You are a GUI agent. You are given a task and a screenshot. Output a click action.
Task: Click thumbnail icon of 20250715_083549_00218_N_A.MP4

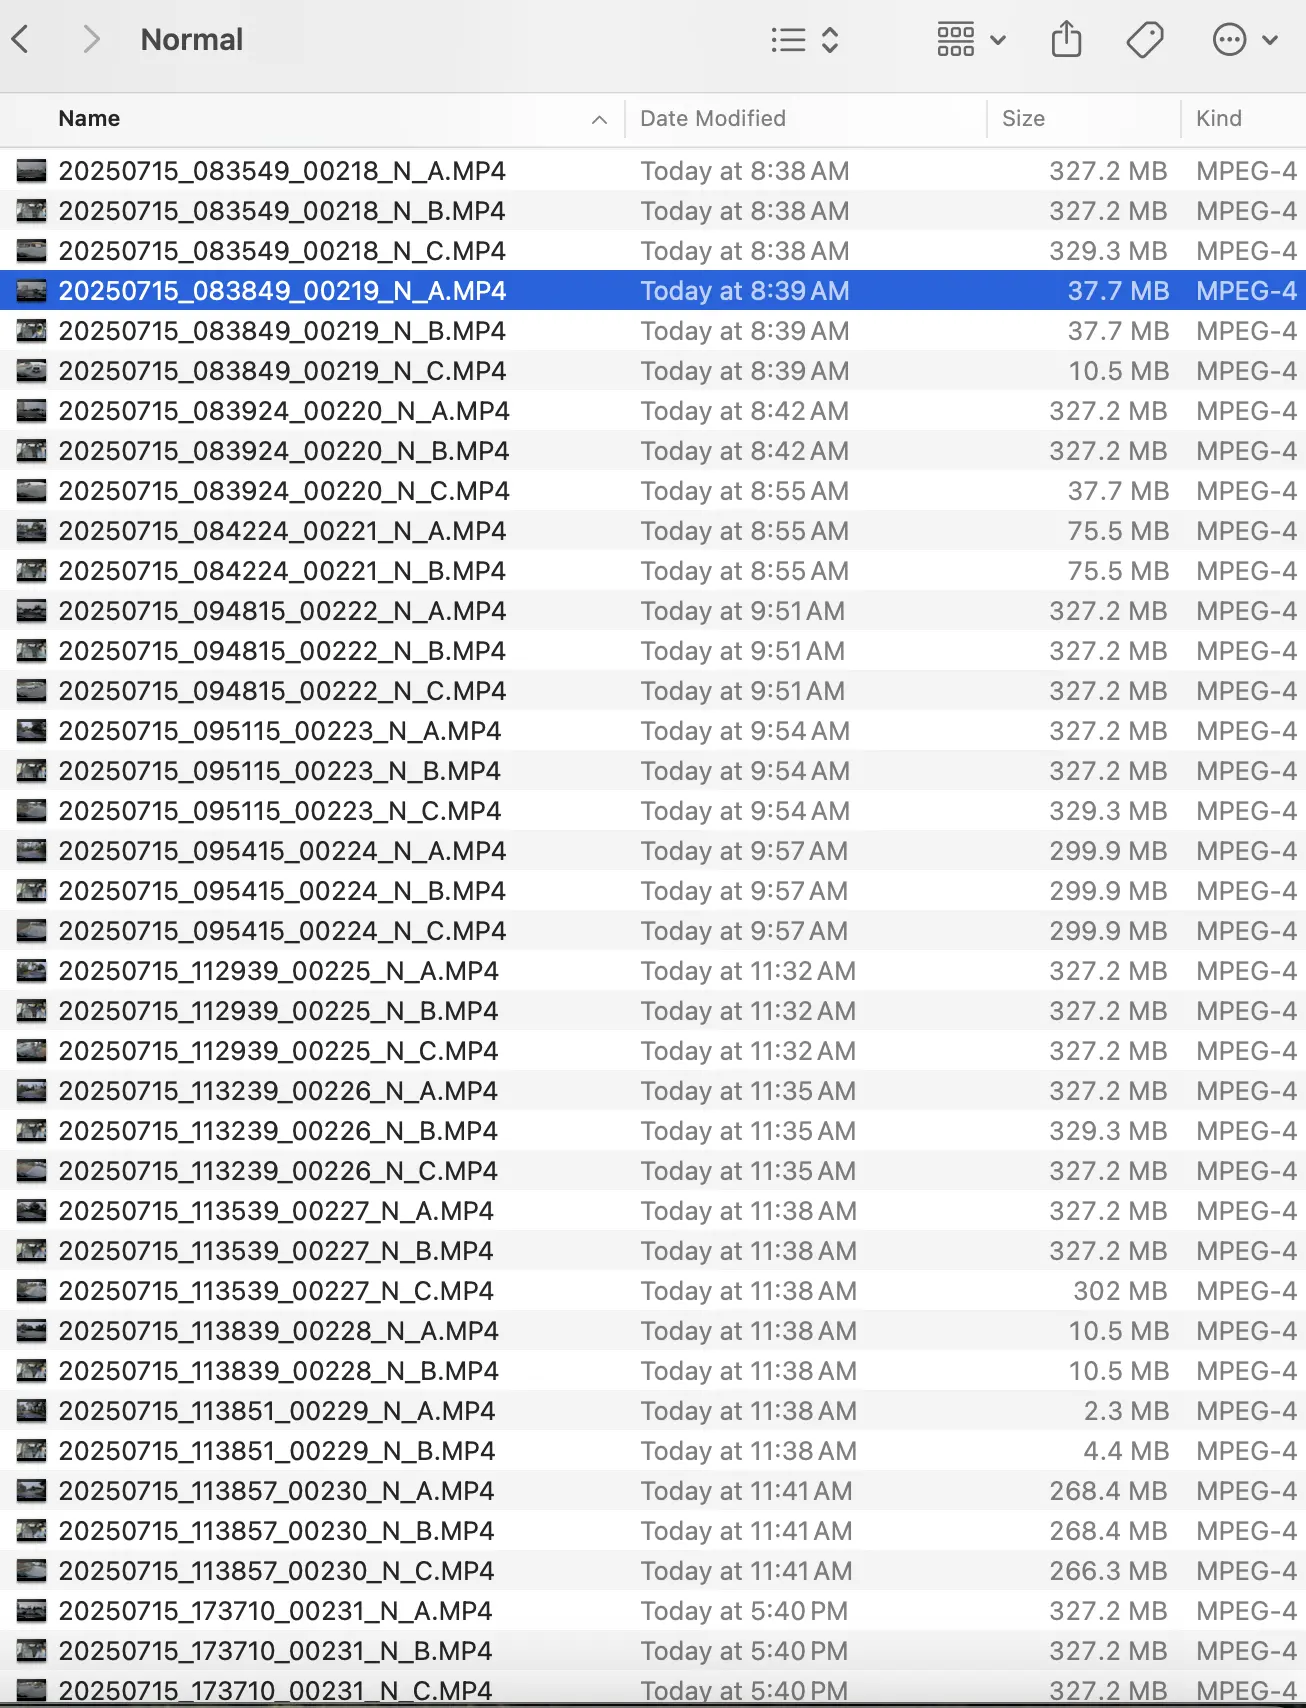click(31, 171)
